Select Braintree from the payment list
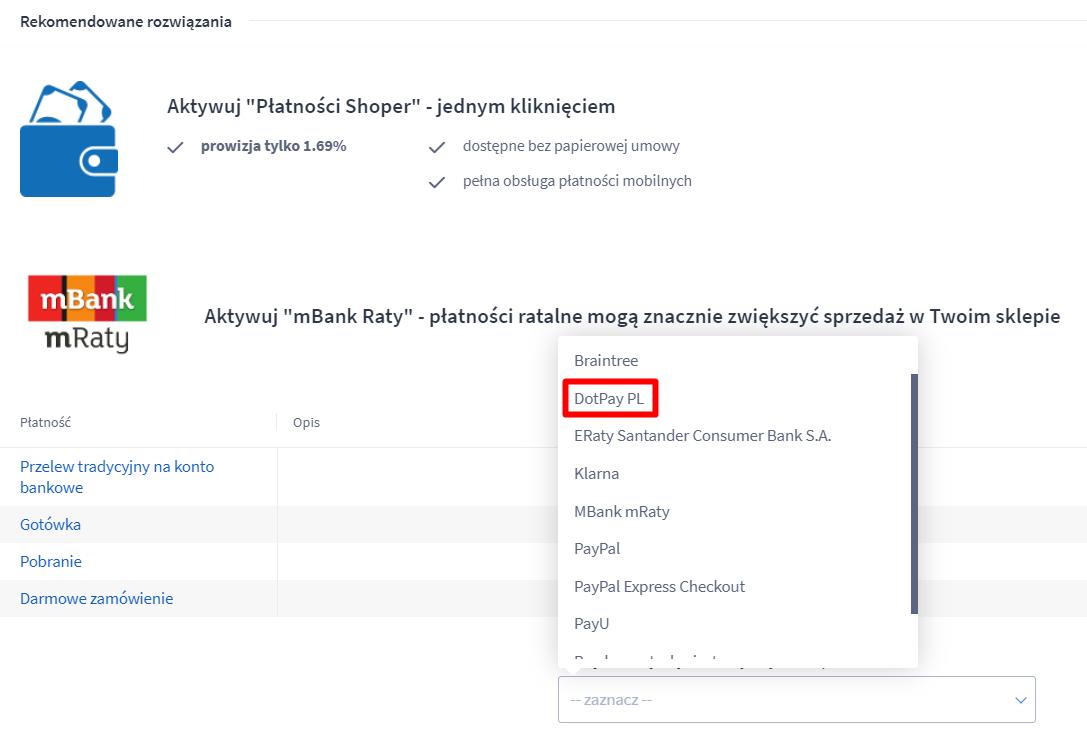Viewport: 1087px width, 741px height. coord(606,360)
